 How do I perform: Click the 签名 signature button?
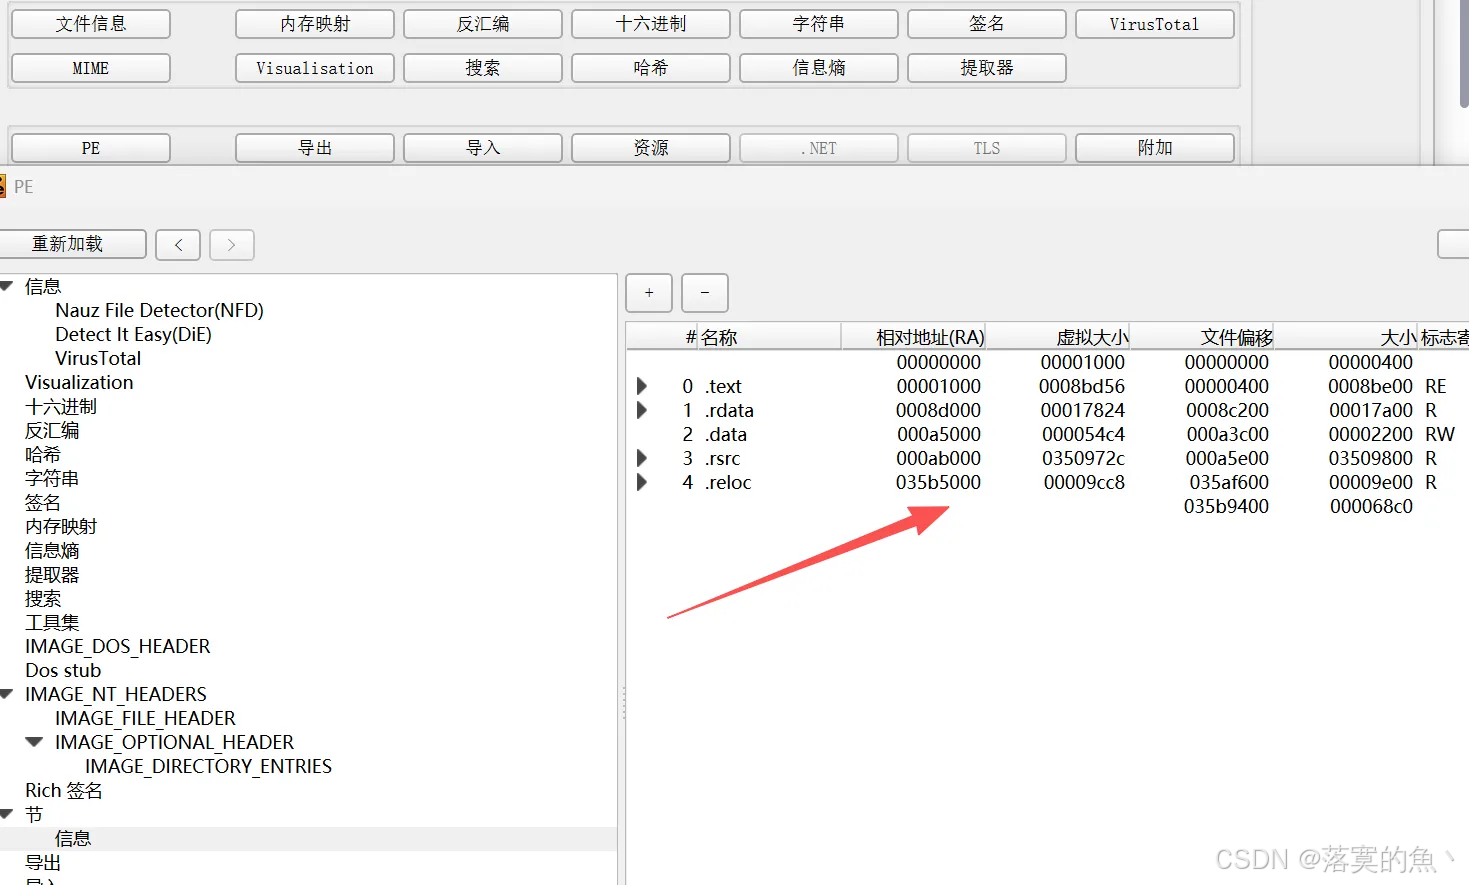coord(987,24)
